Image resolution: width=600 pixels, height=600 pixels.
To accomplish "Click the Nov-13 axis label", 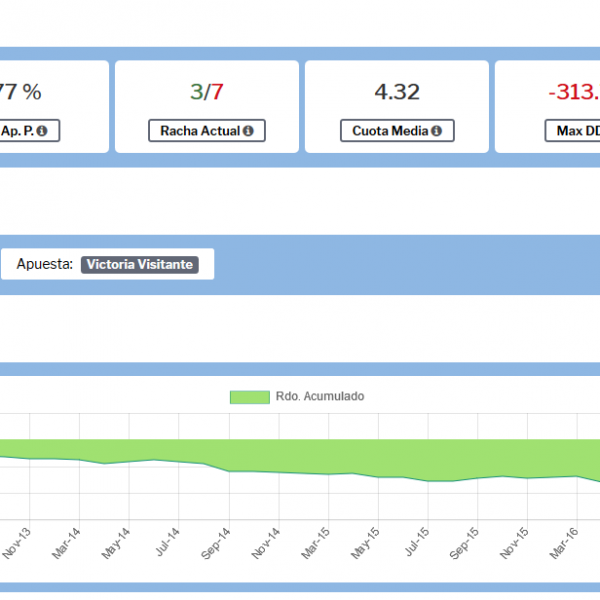I will click(16, 543).
